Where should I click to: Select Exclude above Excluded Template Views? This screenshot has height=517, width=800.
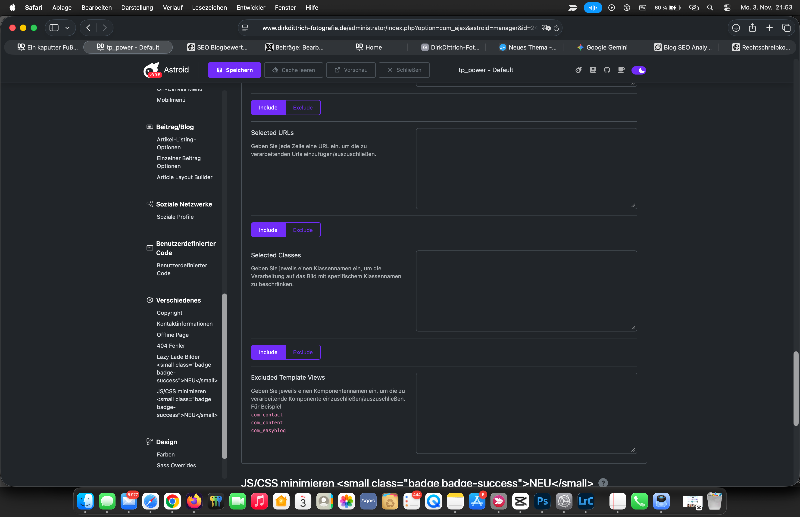tap(303, 352)
